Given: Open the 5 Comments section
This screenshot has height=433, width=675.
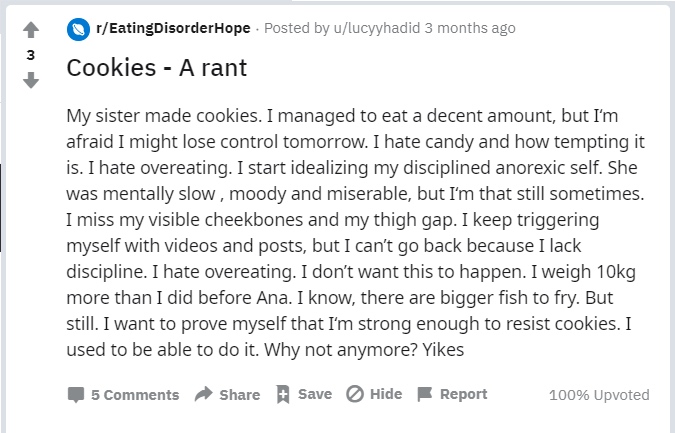Looking at the screenshot, I should point(135,395).
